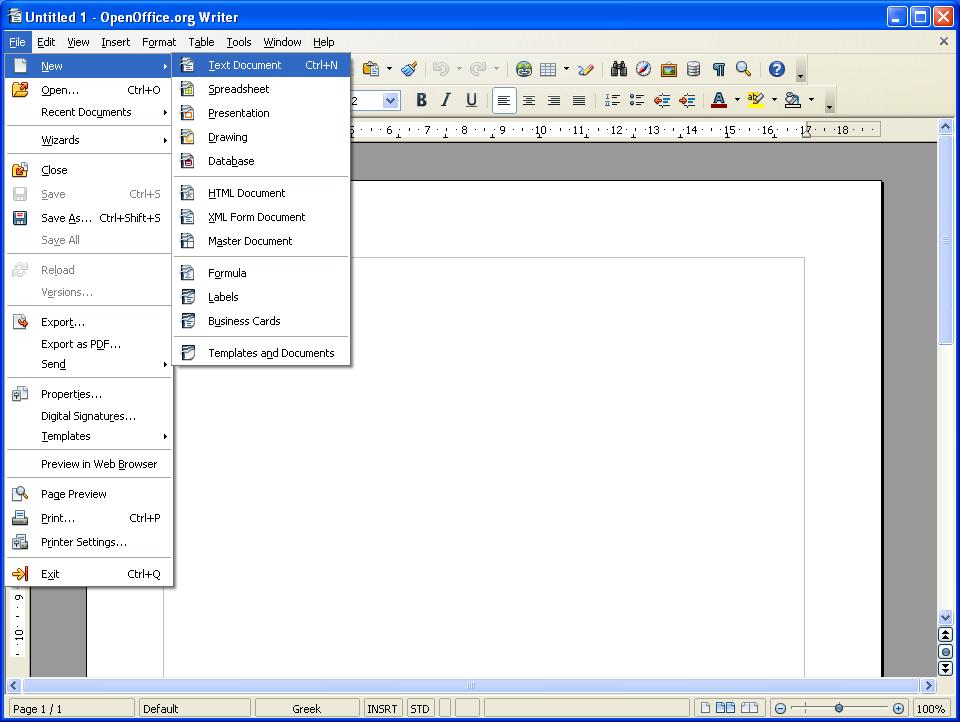The width and height of the screenshot is (960, 722).
Task: Choose Page Preview from File menu
Action: coord(89,494)
